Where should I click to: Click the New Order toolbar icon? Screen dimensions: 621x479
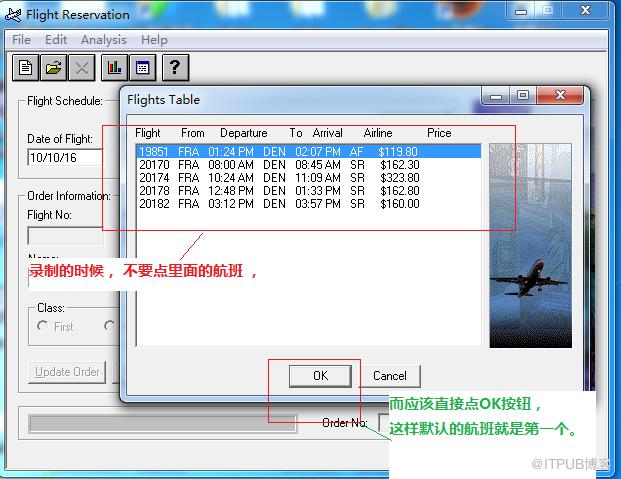pos(25,68)
